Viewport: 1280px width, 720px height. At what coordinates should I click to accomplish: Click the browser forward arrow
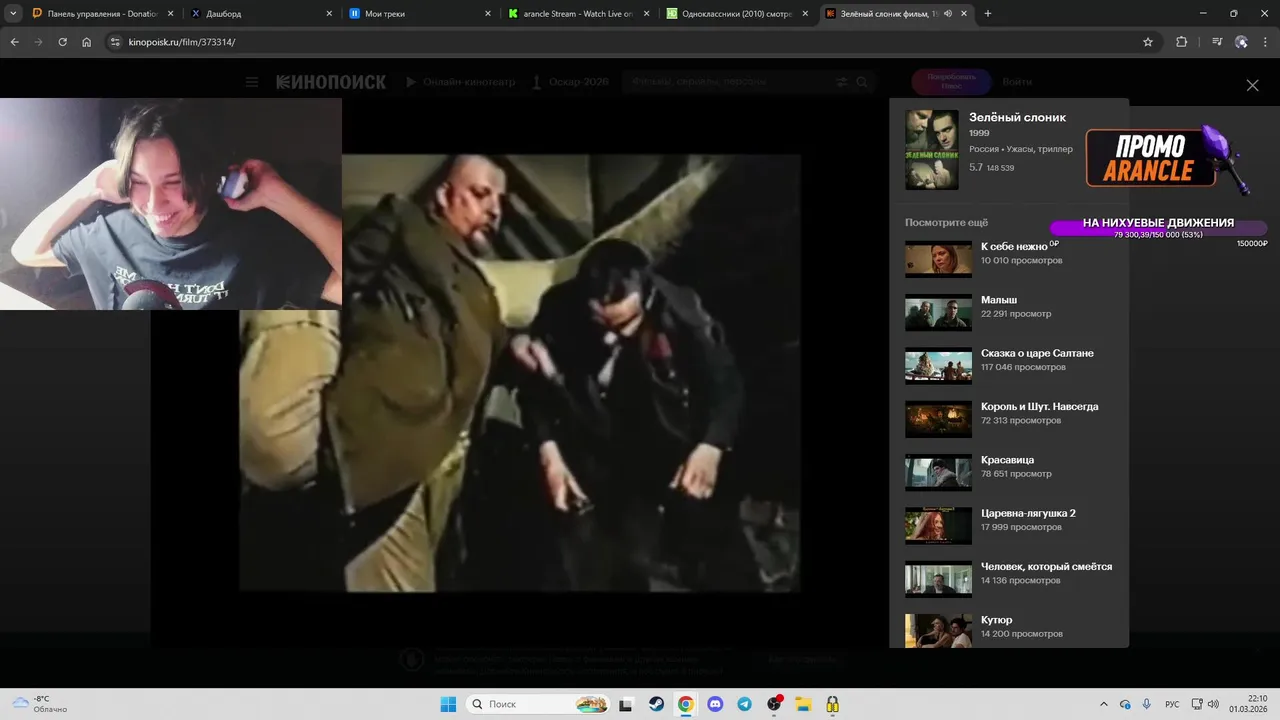click(x=38, y=42)
